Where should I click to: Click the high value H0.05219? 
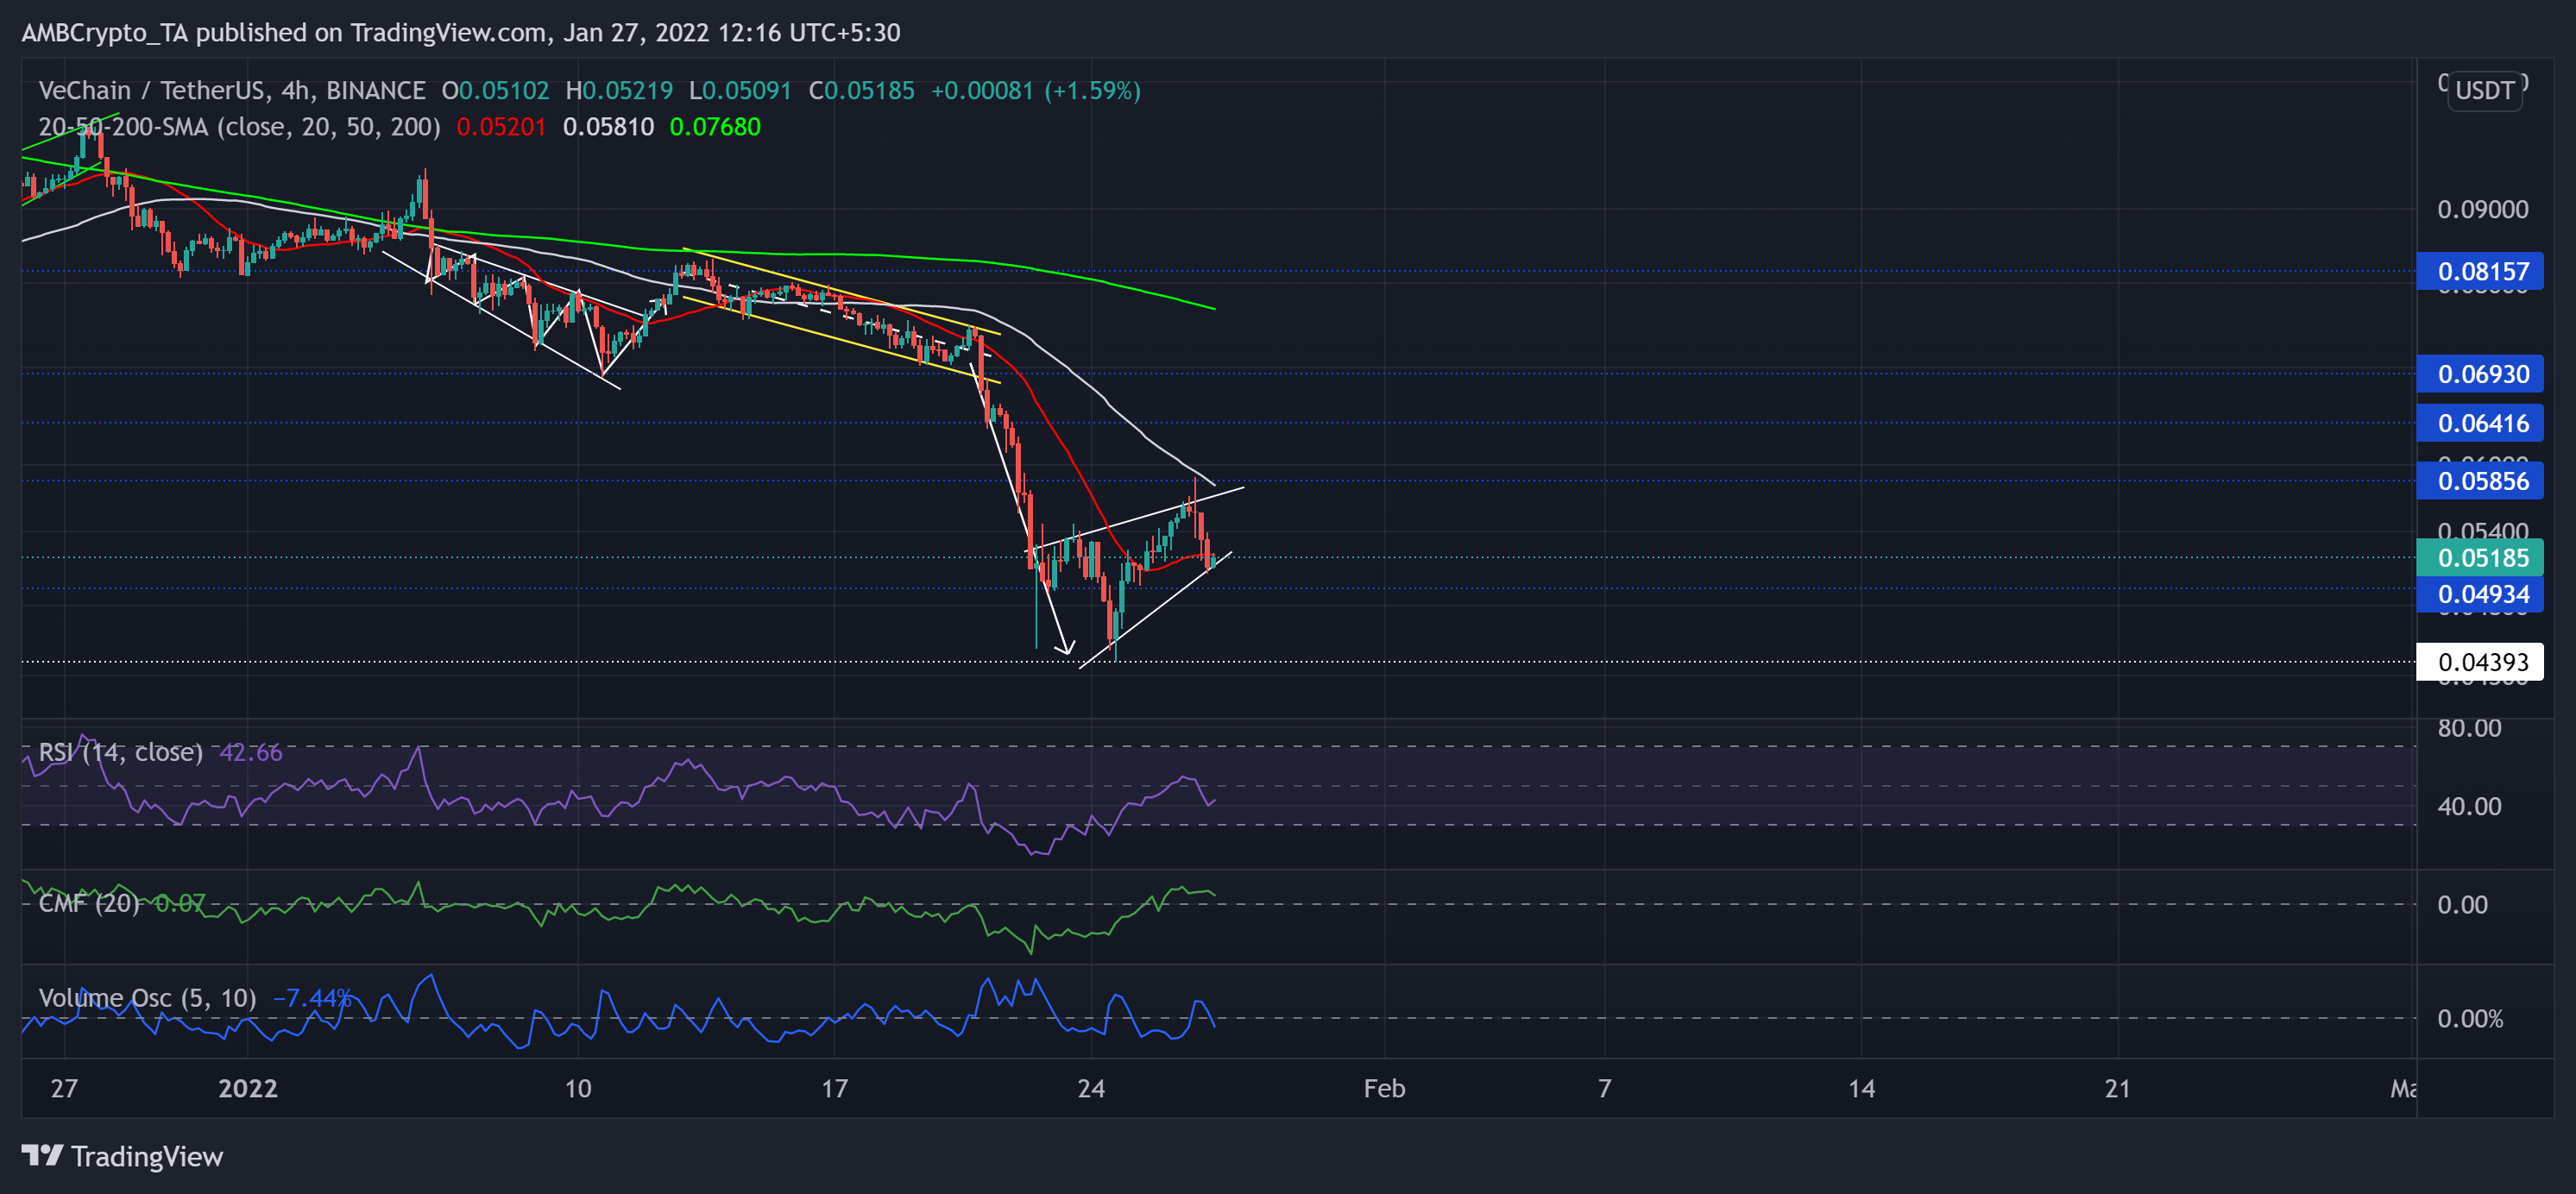tap(619, 90)
